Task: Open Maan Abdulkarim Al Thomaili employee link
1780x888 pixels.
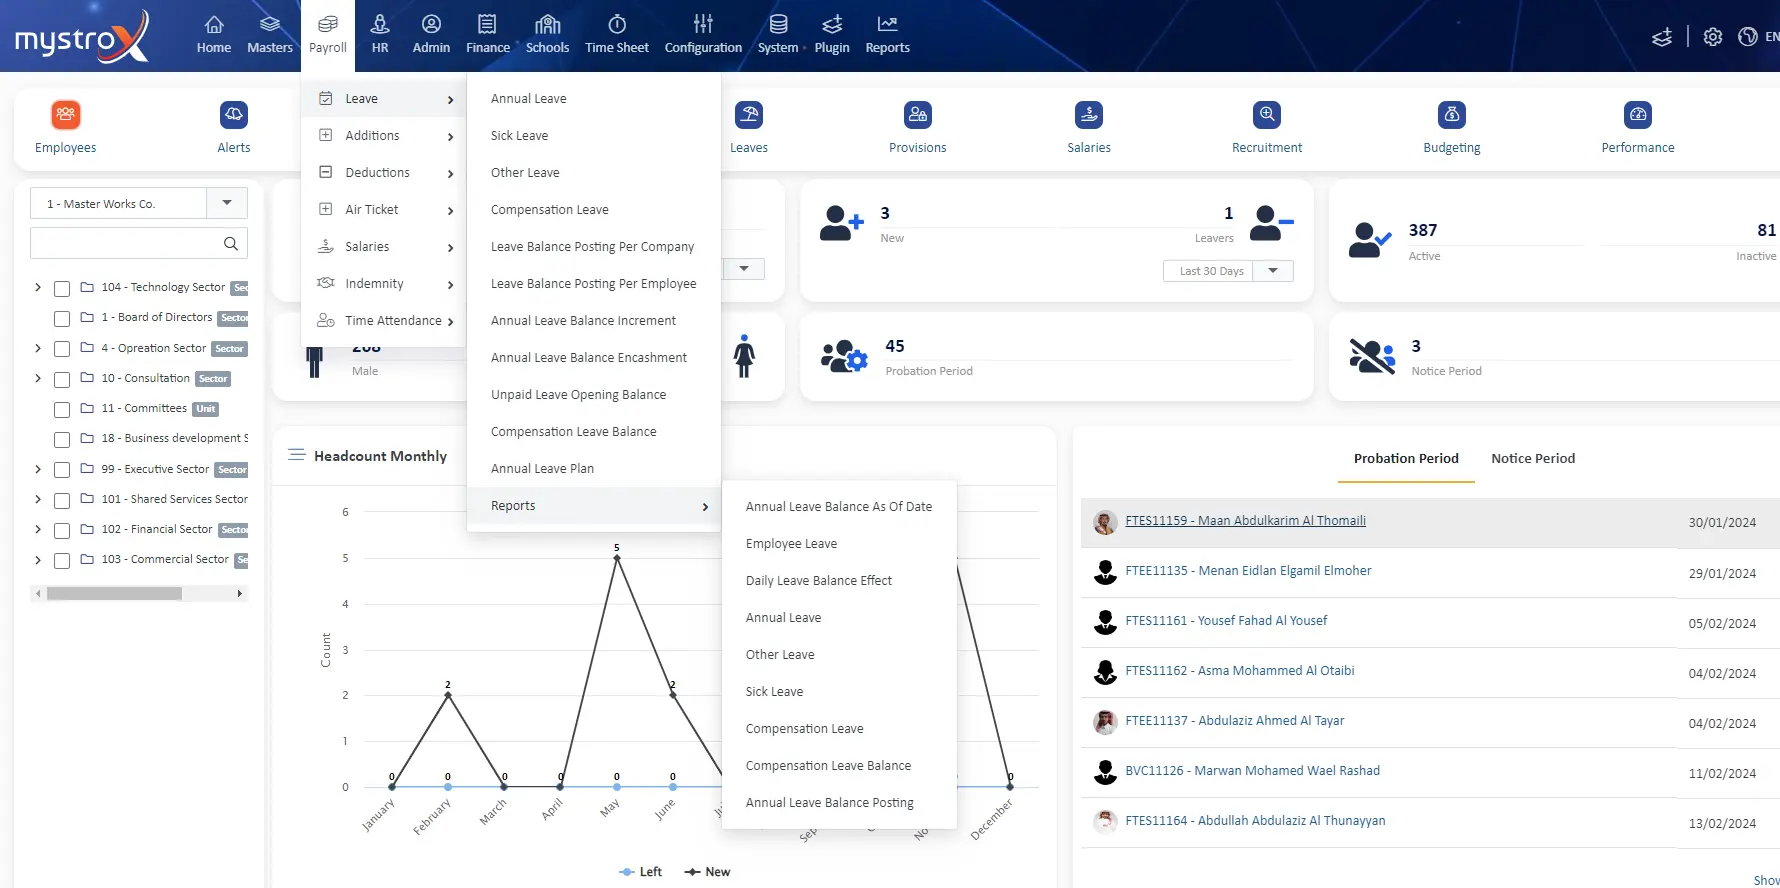Action: [x=1245, y=521]
